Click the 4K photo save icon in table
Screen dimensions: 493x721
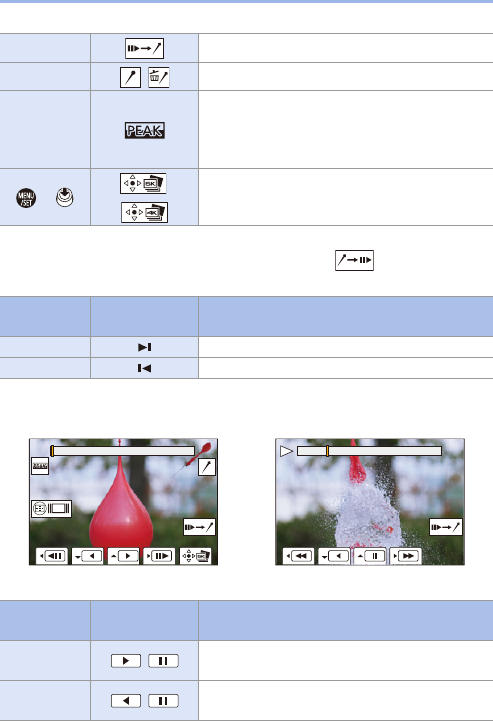click(x=144, y=212)
